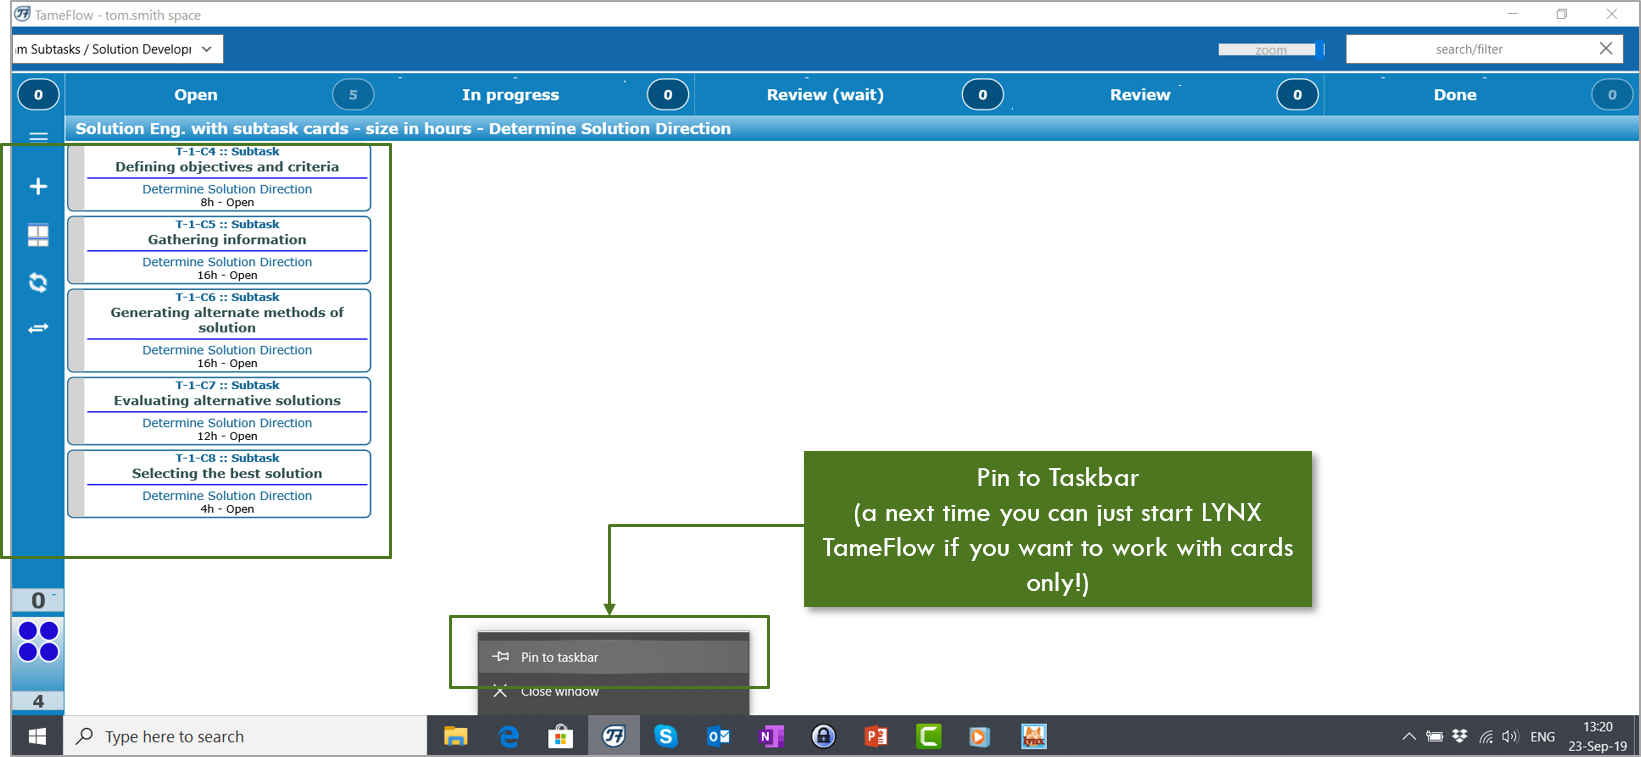Click the plus icon to add a card

(38, 187)
